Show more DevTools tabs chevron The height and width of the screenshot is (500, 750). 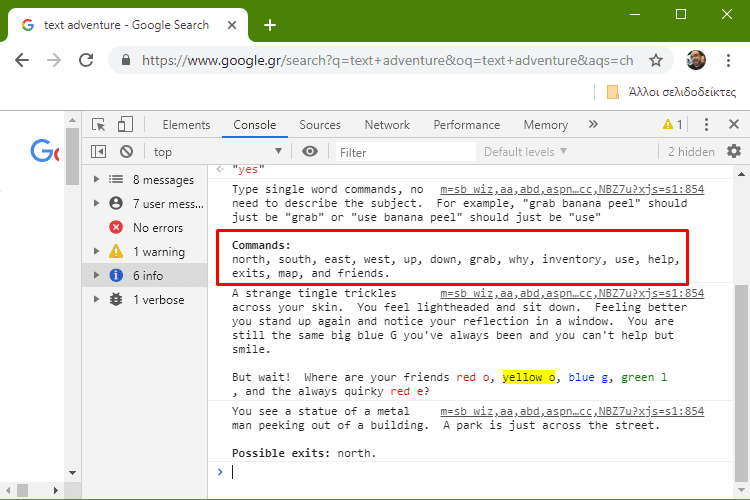[593, 124]
